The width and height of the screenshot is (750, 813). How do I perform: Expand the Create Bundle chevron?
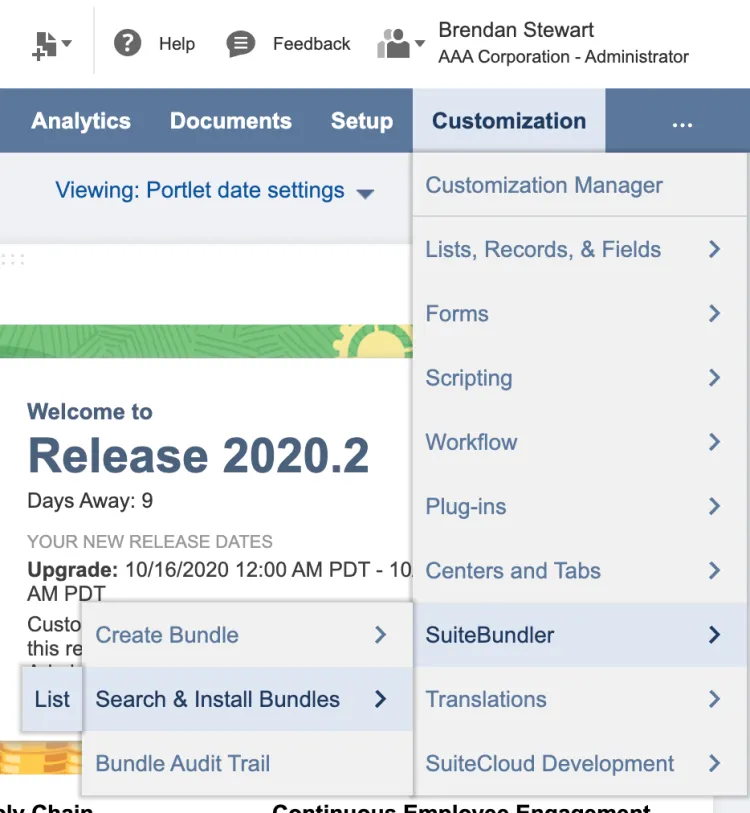tap(380, 635)
